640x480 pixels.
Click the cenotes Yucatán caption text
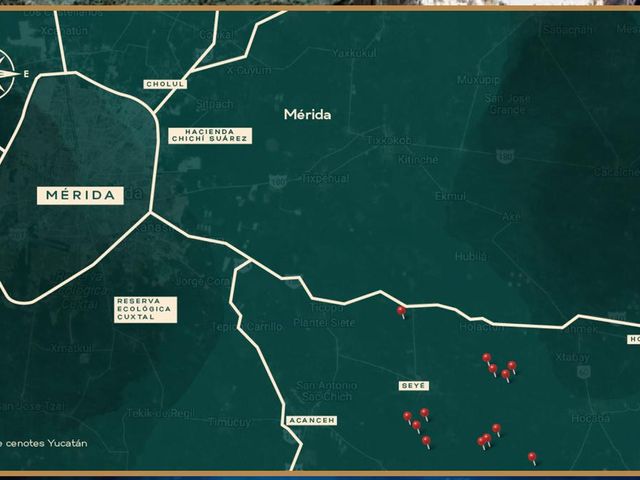click(x=44, y=443)
